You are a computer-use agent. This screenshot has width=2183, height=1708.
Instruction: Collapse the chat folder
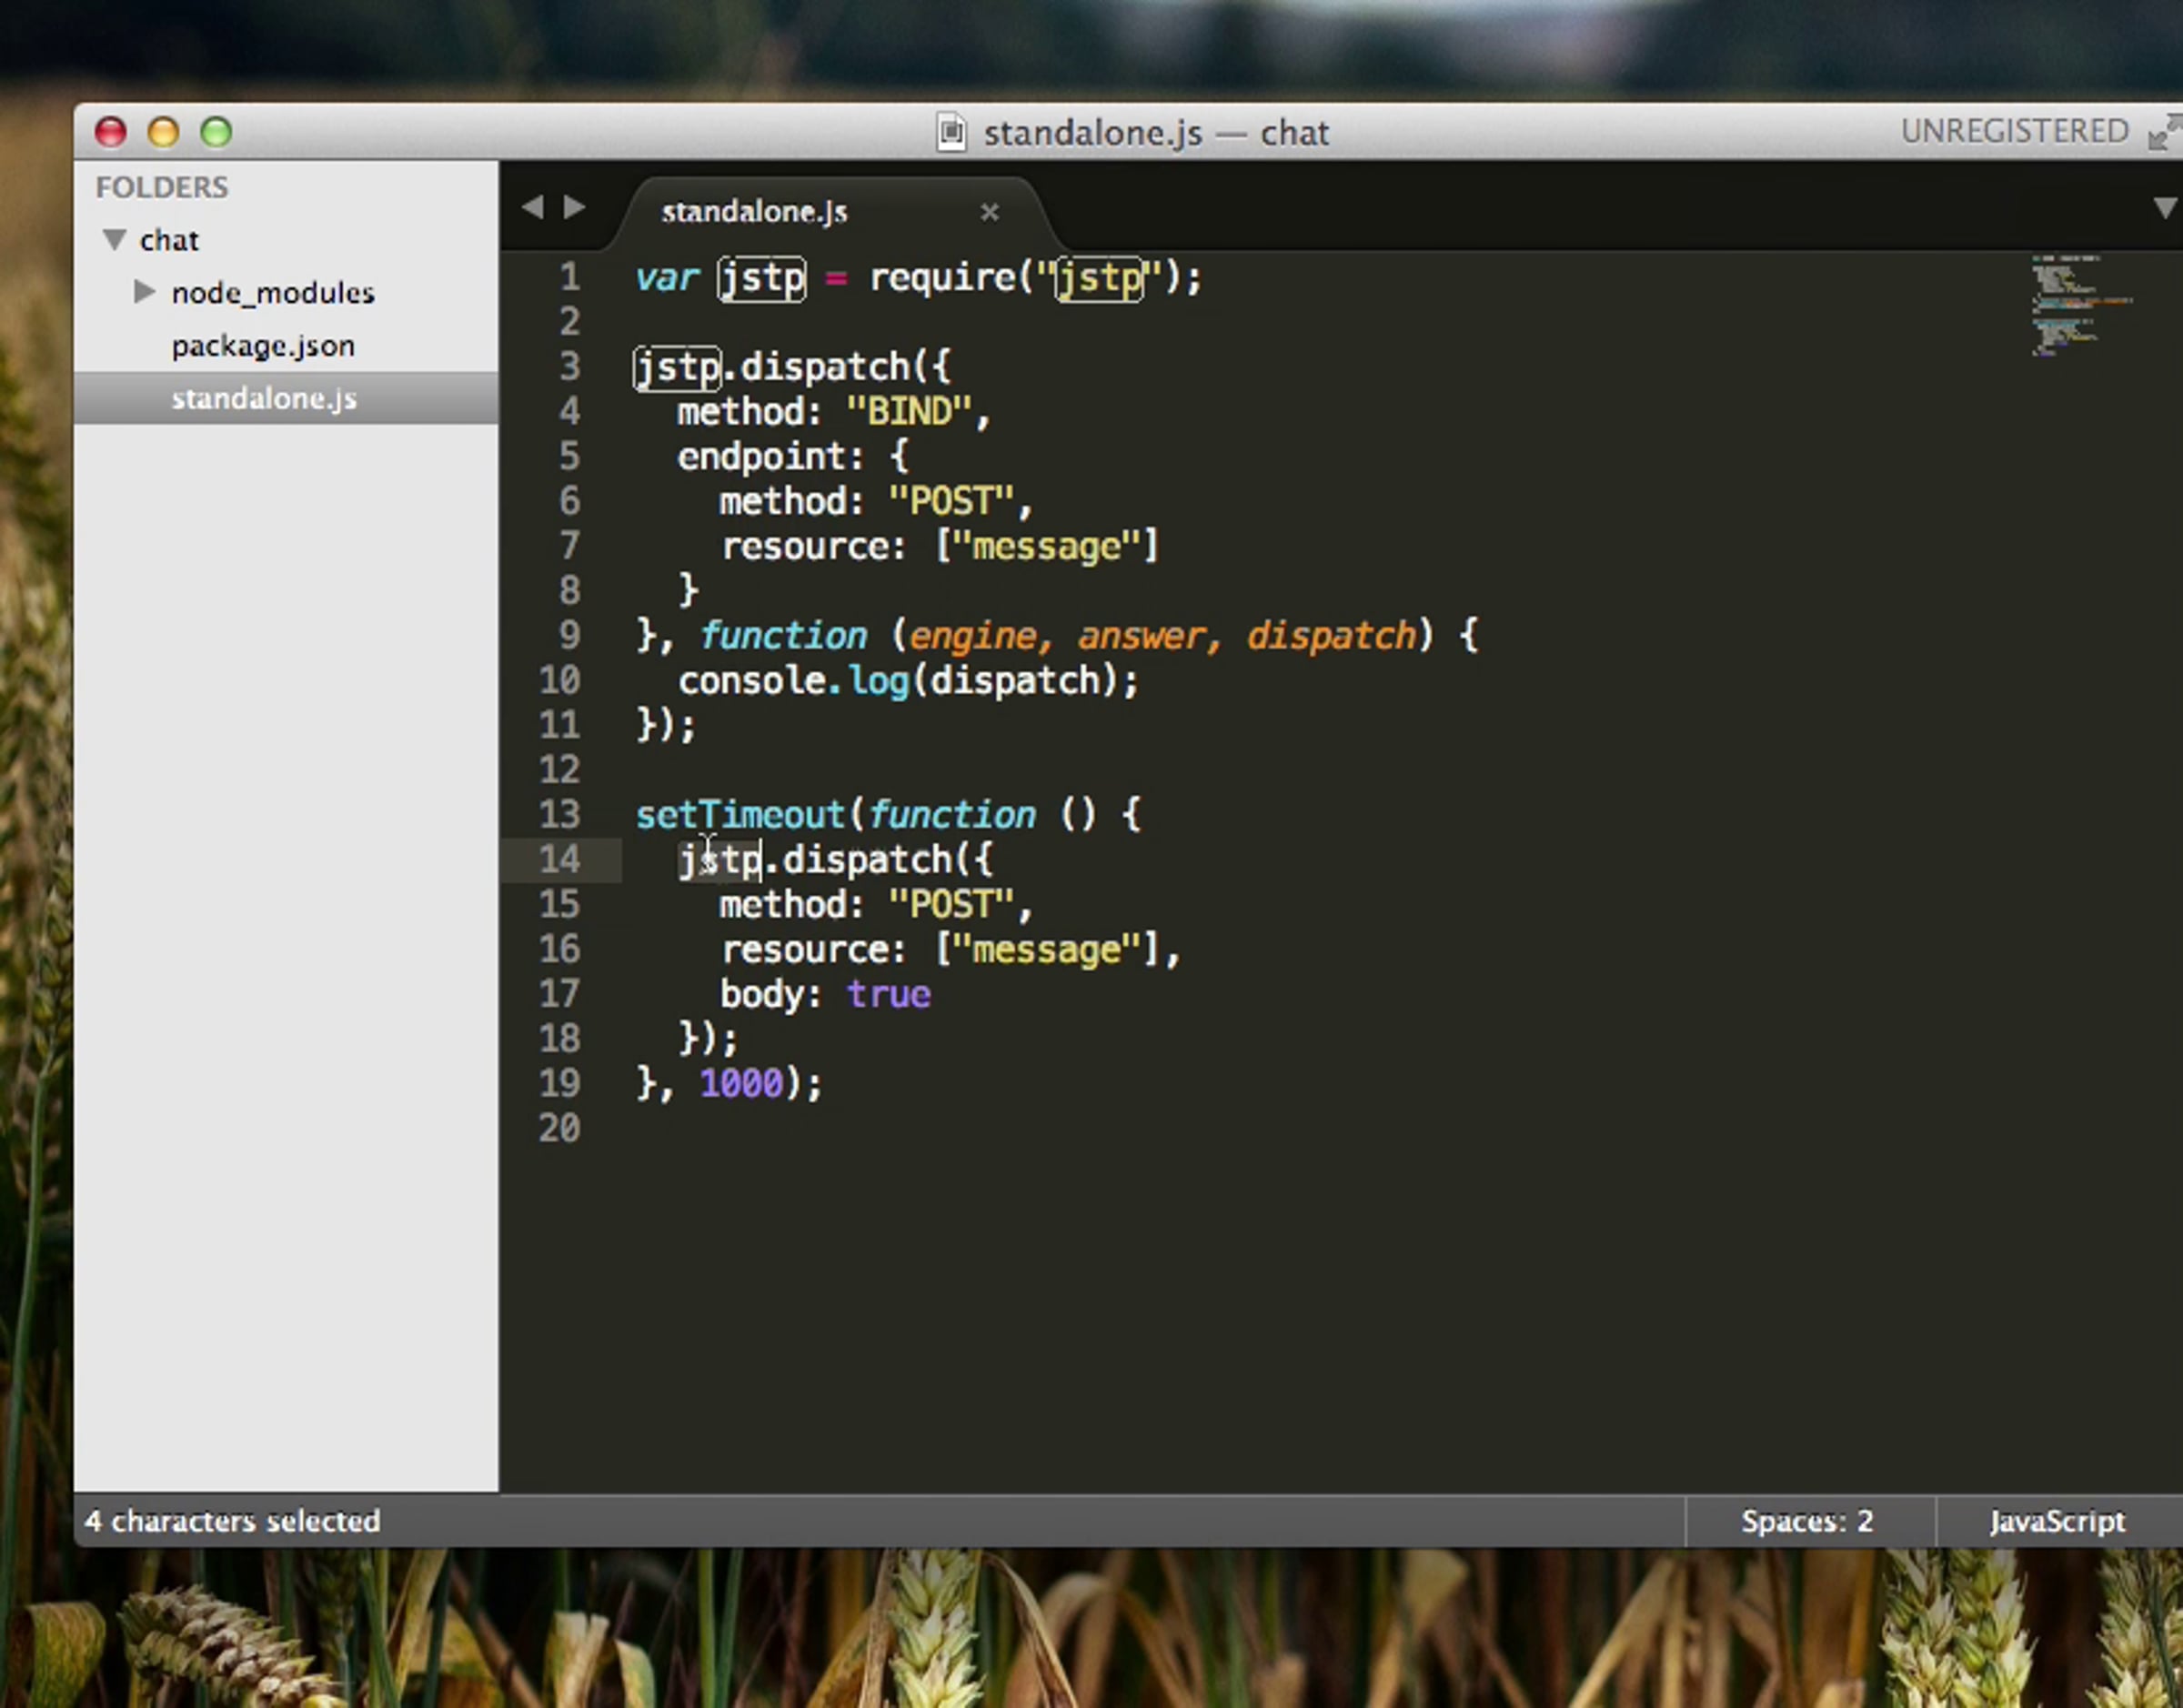tap(115, 240)
